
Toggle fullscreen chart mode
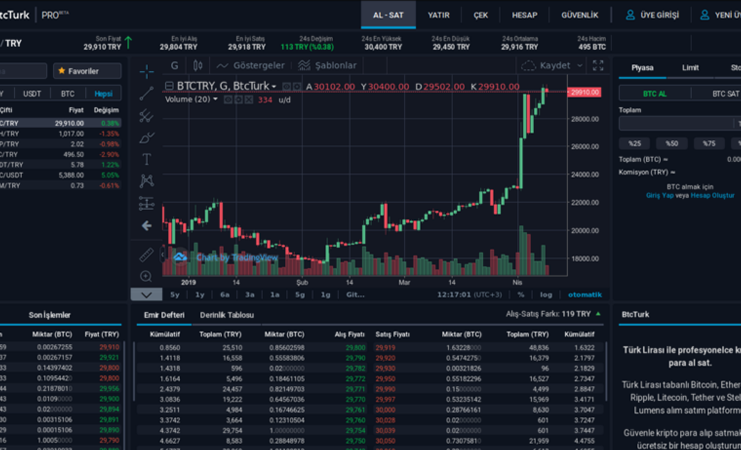click(598, 66)
